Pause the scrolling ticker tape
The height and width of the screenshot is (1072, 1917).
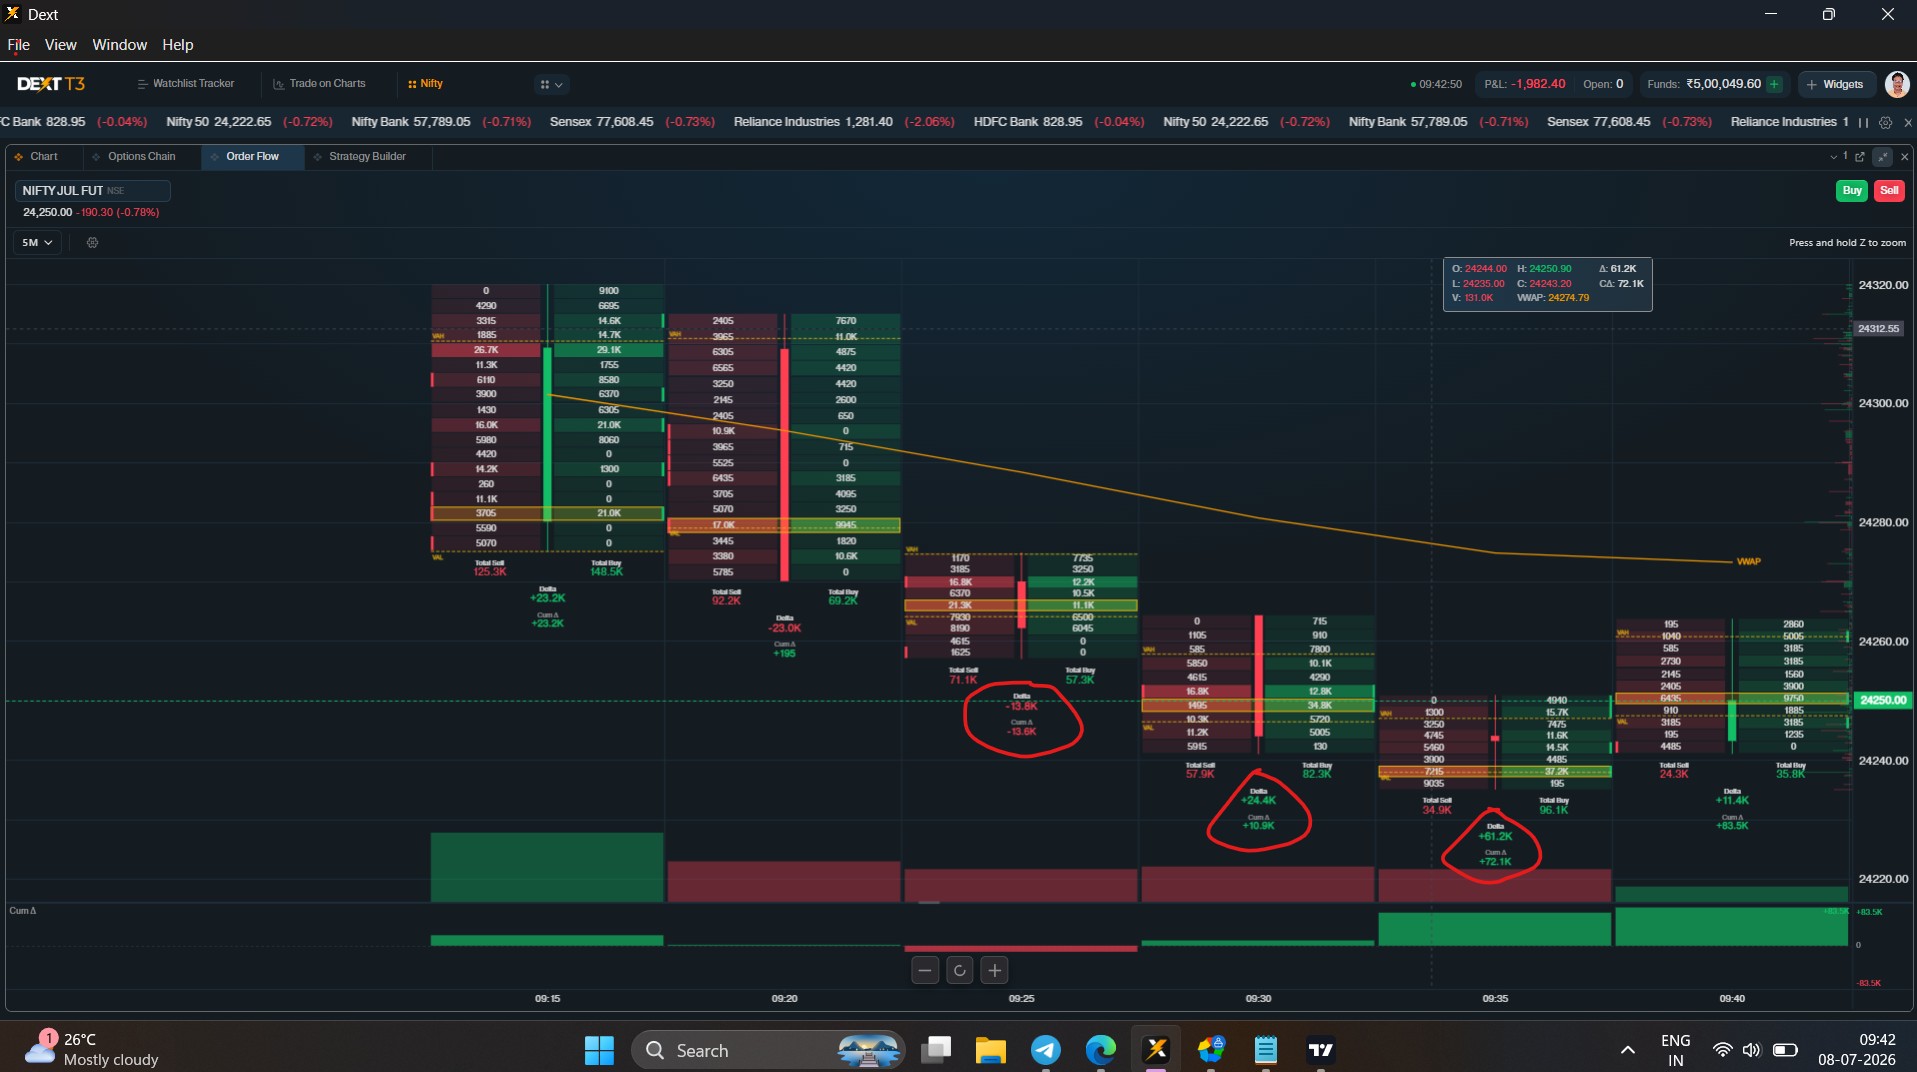[x=1863, y=122]
